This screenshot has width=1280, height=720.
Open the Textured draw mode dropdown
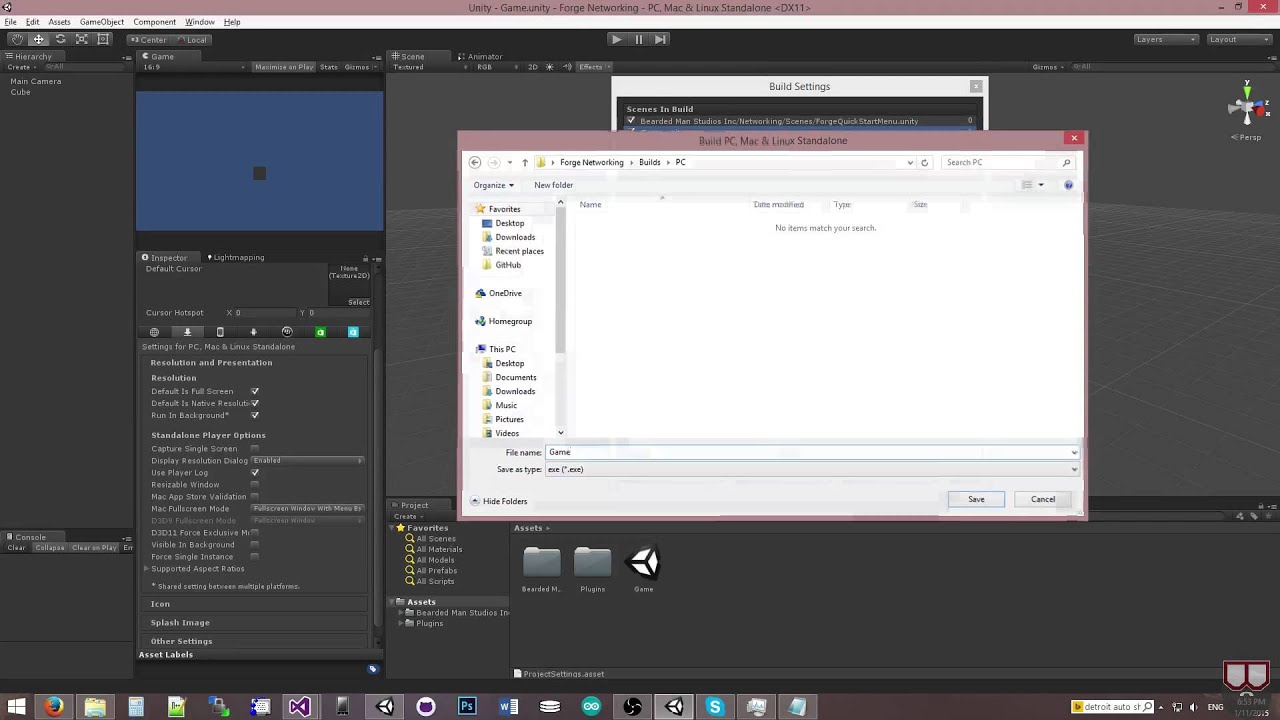(x=430, y=67)
